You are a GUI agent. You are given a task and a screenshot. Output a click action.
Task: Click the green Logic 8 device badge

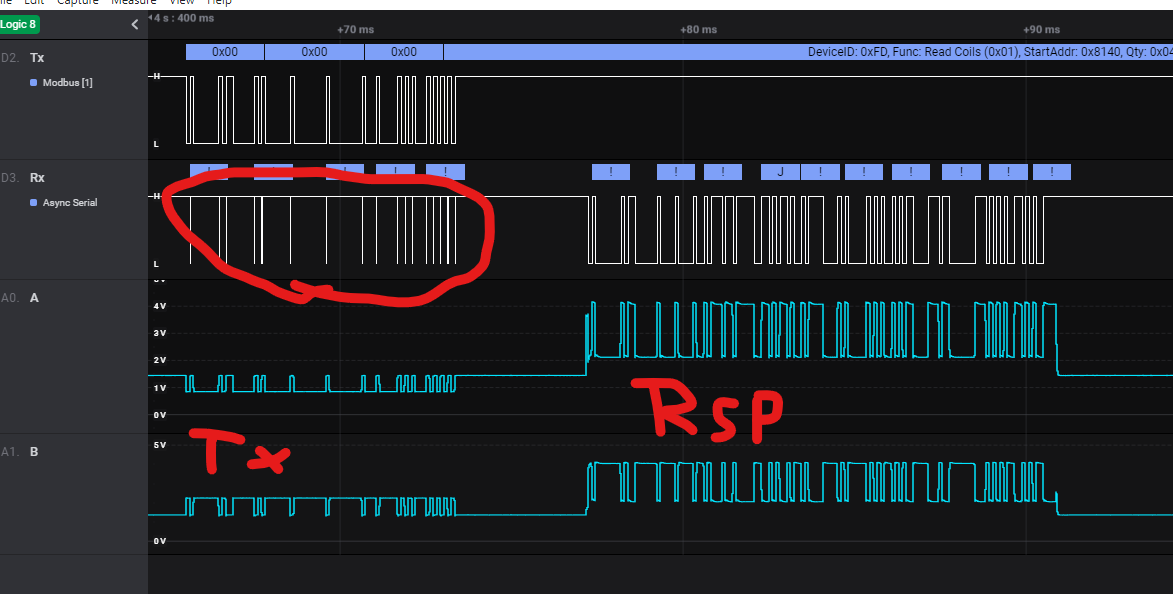click(19, 24)
